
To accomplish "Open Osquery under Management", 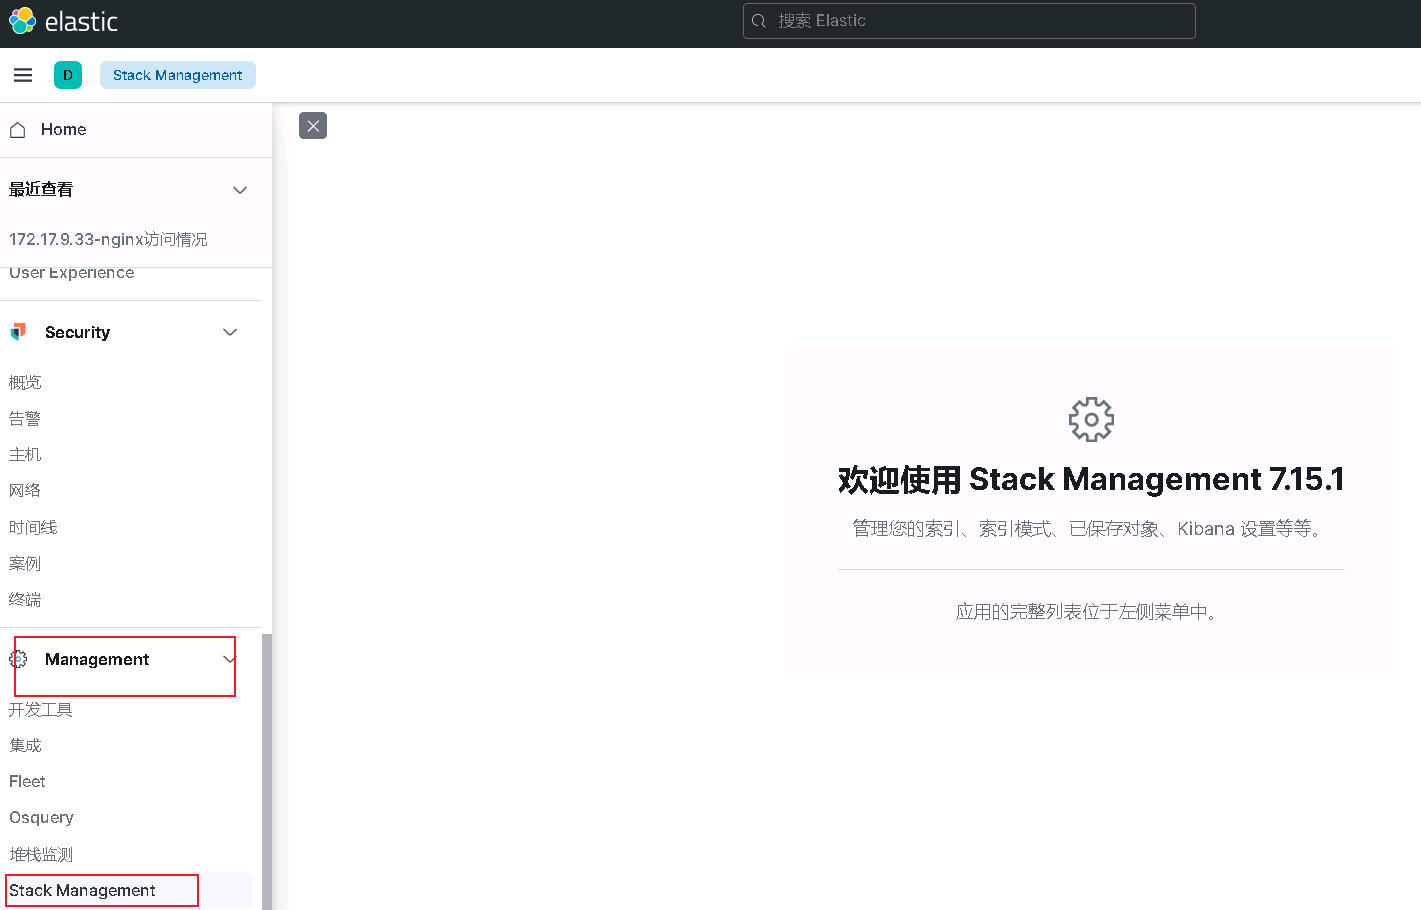I will pos(42,818).
